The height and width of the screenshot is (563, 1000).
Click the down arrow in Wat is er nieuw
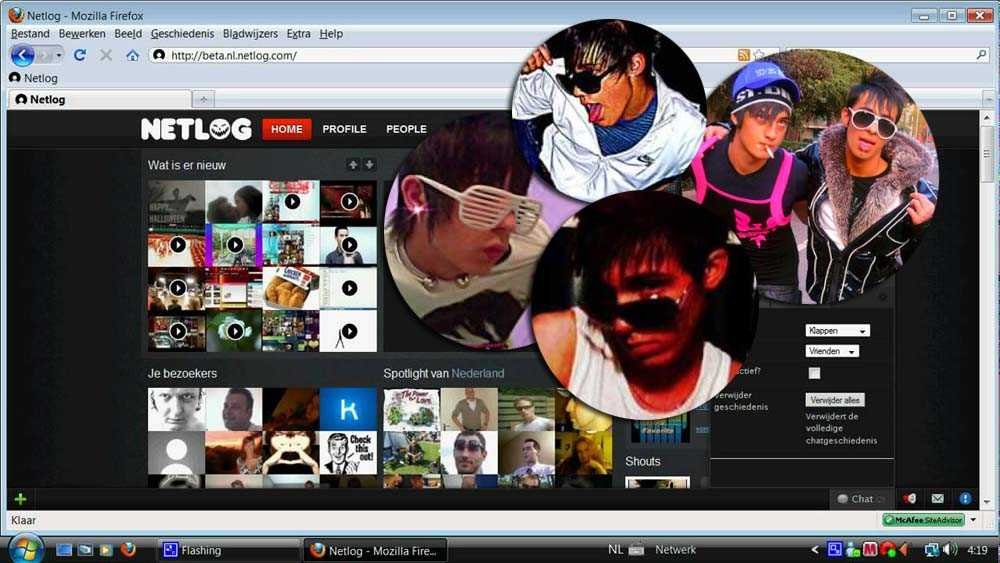369,165
